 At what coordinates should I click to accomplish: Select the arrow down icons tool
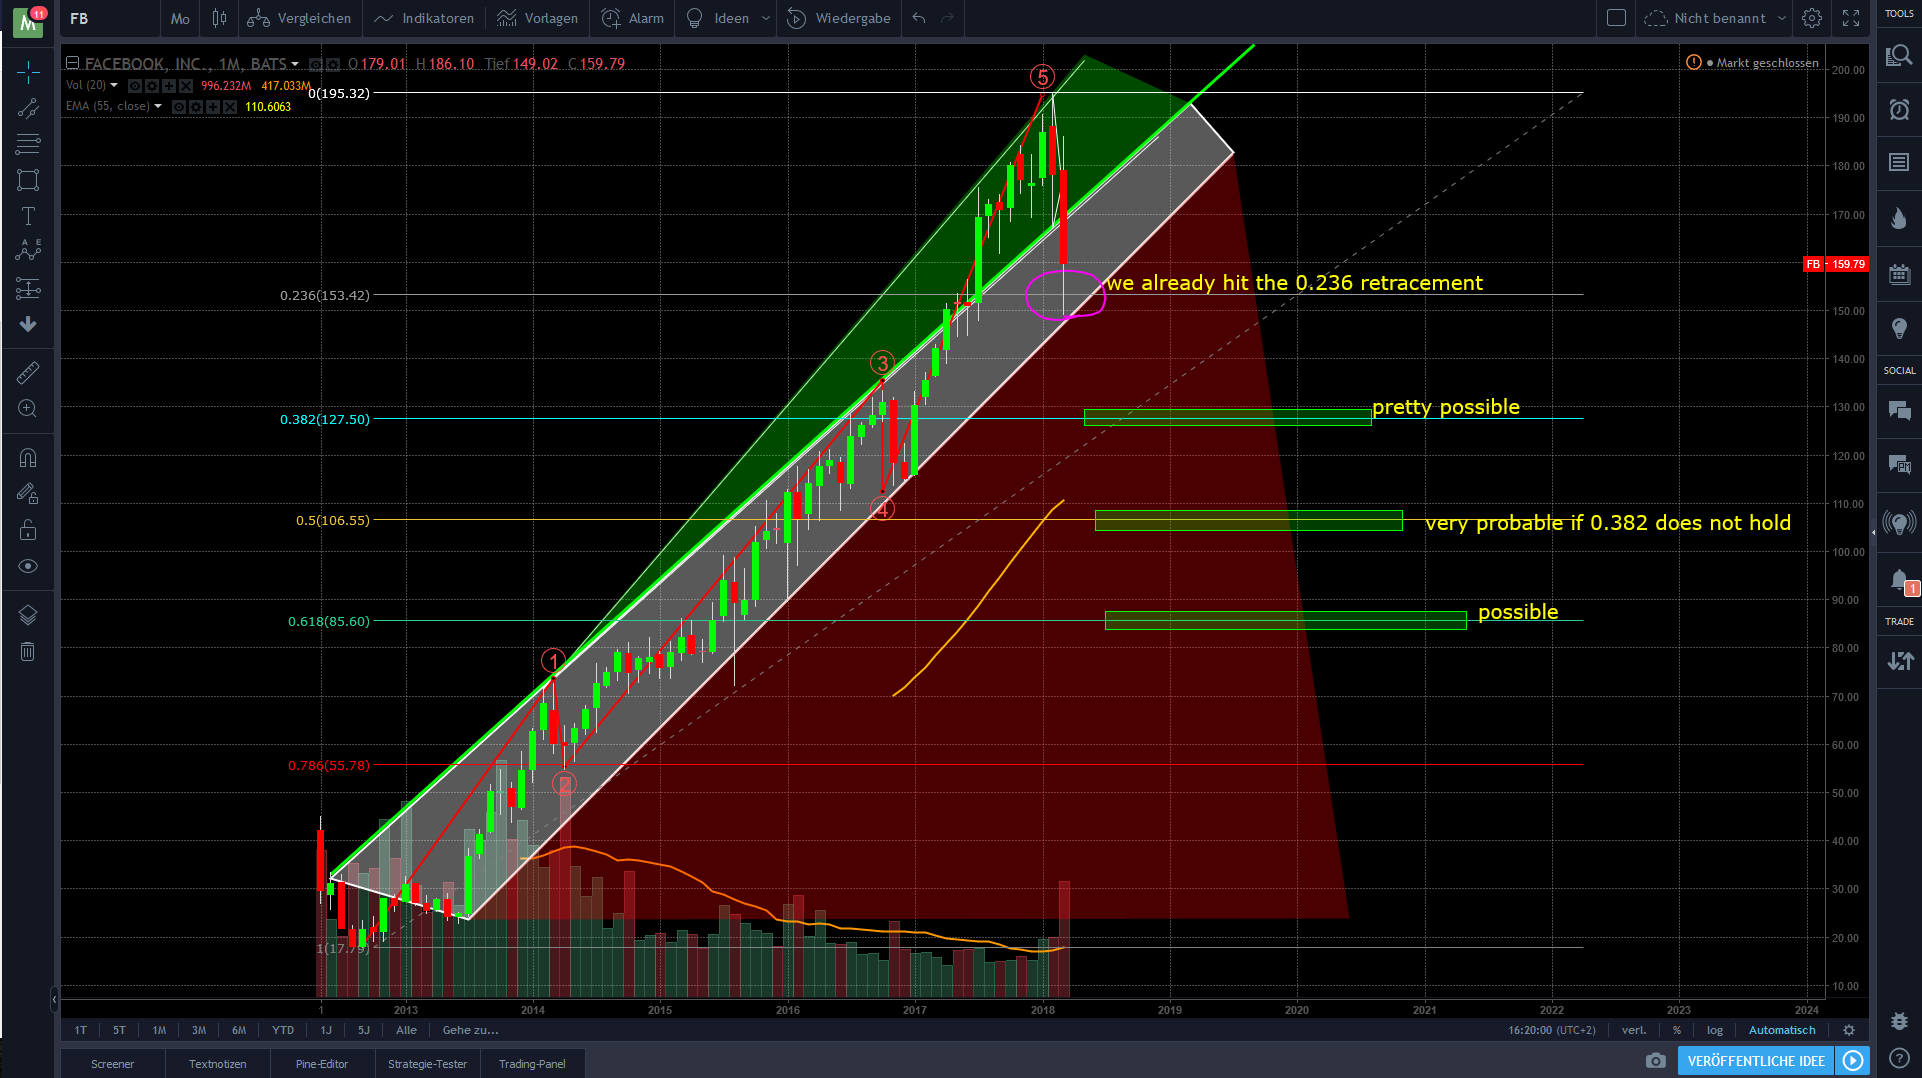pos(28,324)
